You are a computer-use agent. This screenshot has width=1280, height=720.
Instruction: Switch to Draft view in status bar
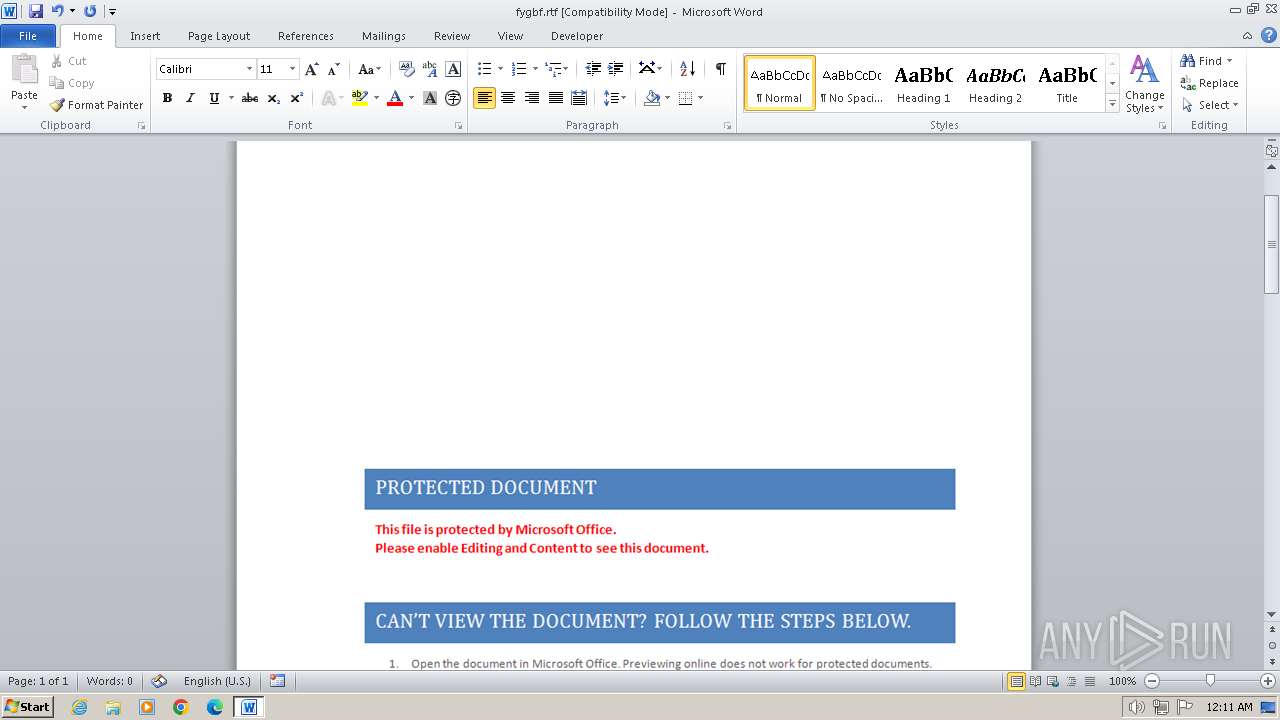1089,681
